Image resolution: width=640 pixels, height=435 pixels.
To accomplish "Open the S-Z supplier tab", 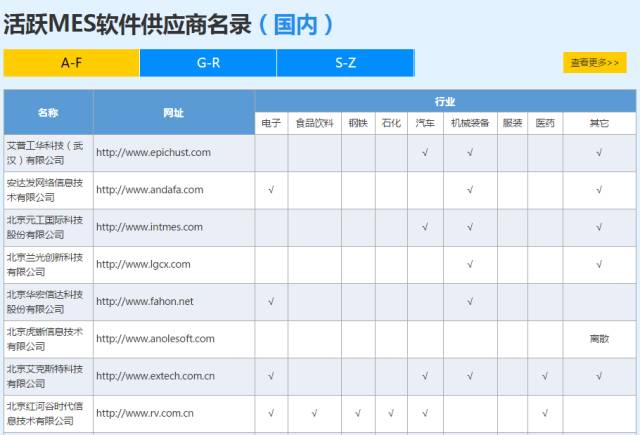I will coord(345,63).
